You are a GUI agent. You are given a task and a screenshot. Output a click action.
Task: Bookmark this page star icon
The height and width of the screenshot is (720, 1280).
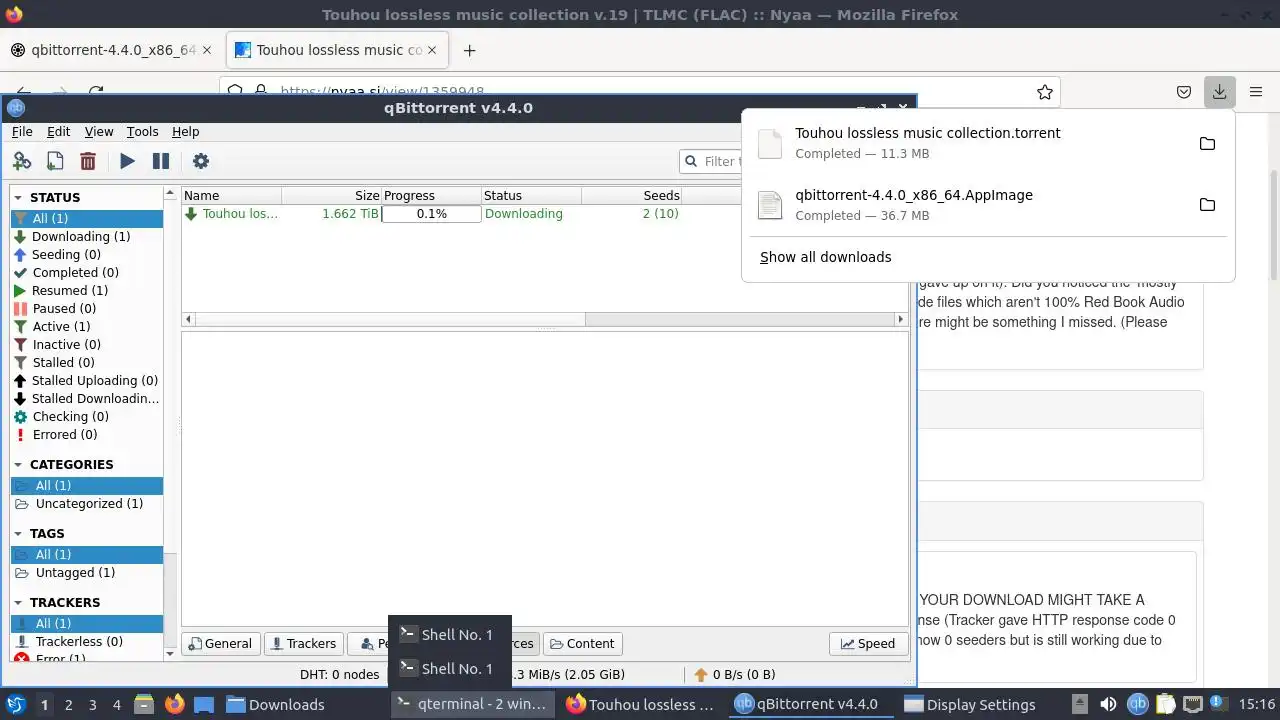[1045, 92]
